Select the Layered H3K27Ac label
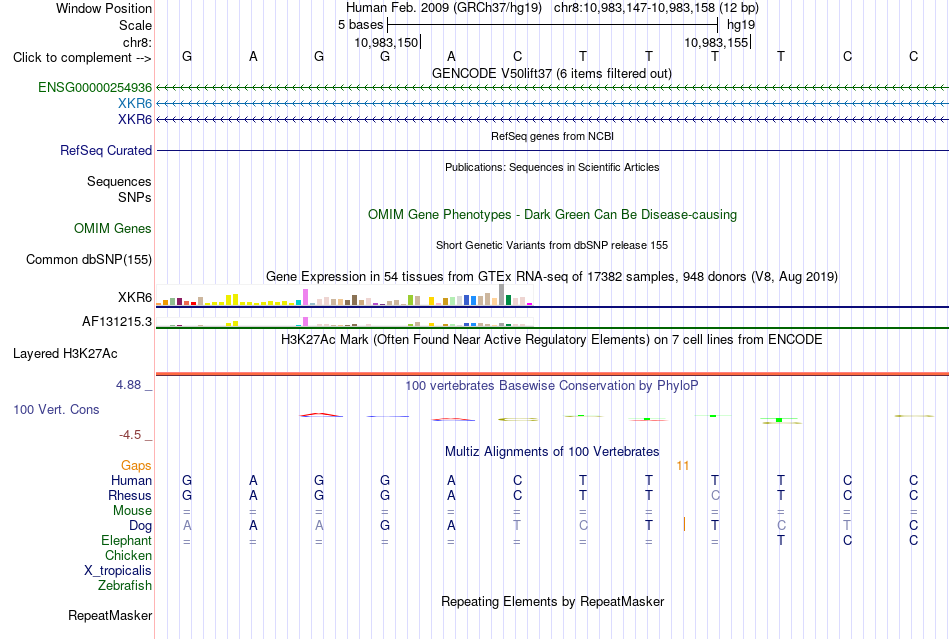Viewport: 950px width, 639px height. click(x=65, y=353)
